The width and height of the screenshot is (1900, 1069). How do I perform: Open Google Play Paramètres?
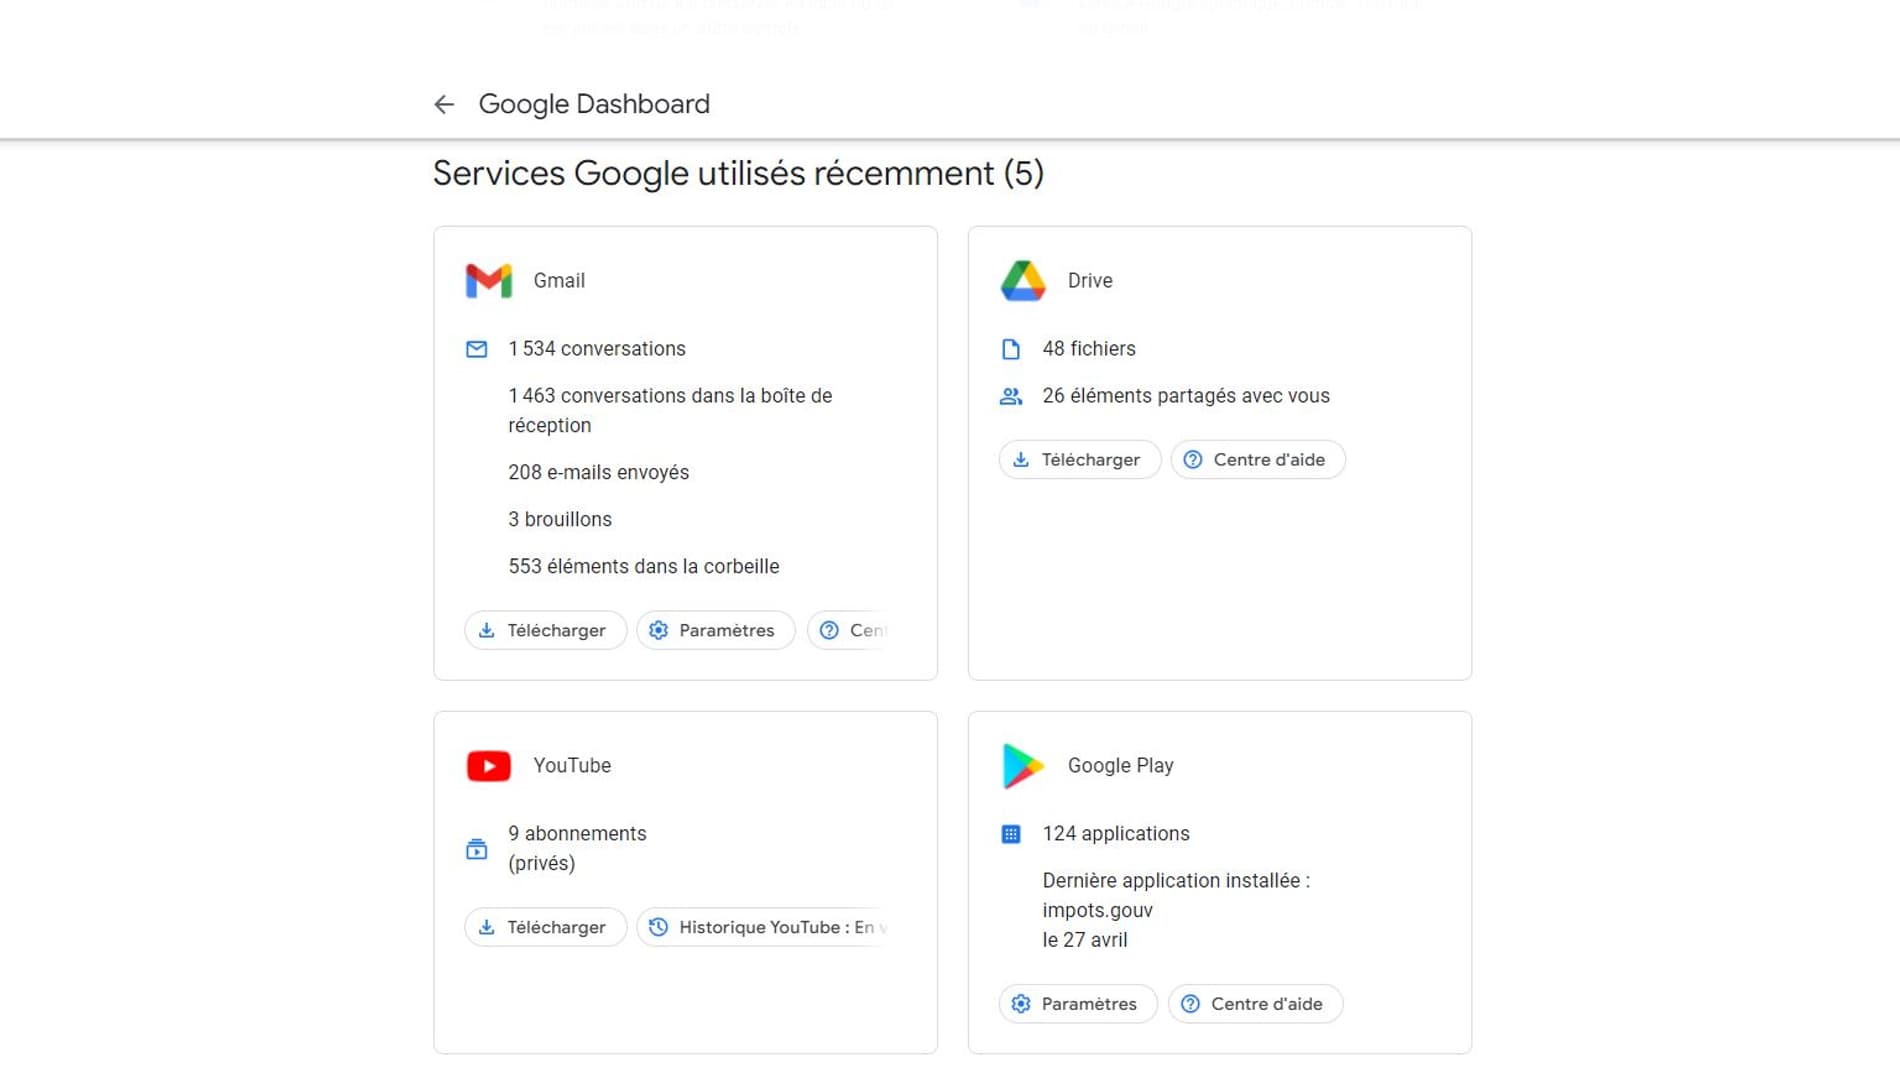1077,1003
